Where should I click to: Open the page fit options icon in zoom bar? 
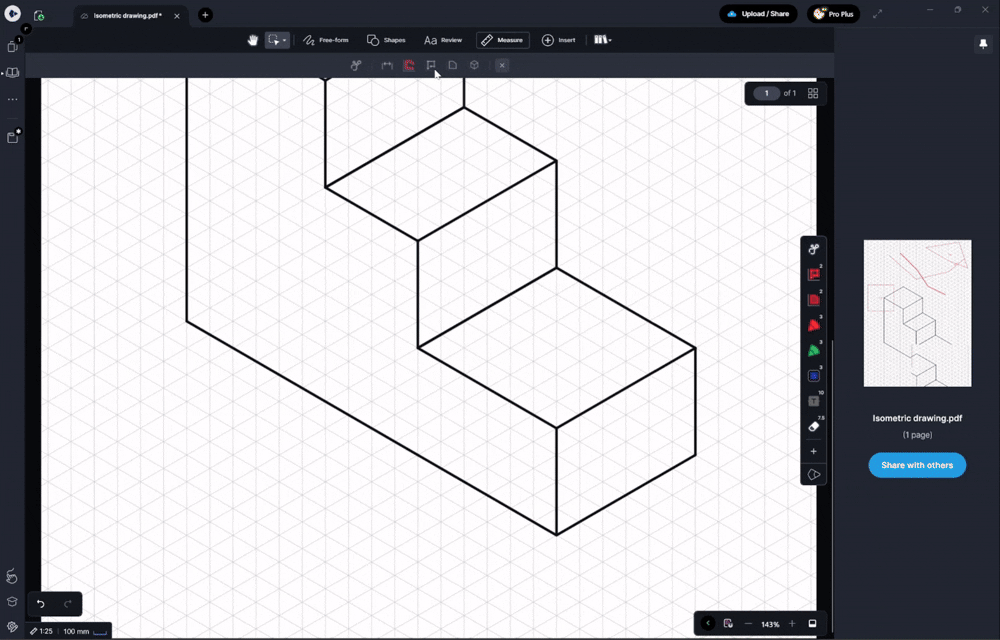point(728,623)
